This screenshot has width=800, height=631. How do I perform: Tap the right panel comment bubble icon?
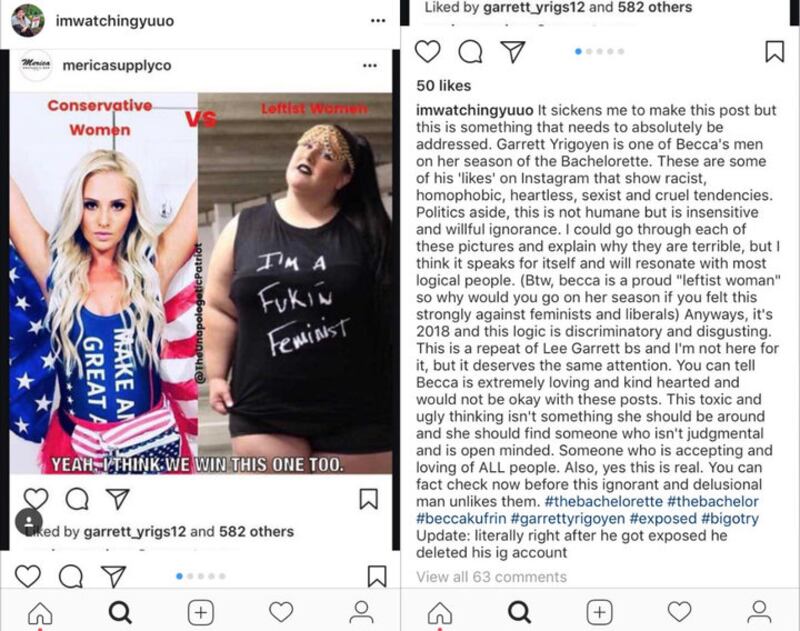(470, 52)
